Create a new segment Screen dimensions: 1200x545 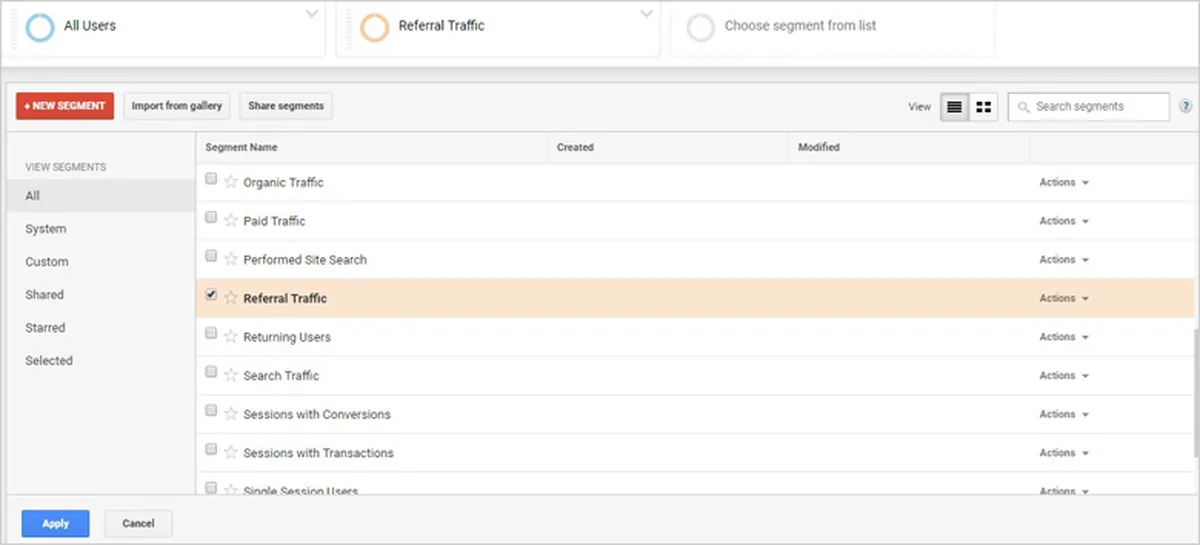(x=65, y=106)
